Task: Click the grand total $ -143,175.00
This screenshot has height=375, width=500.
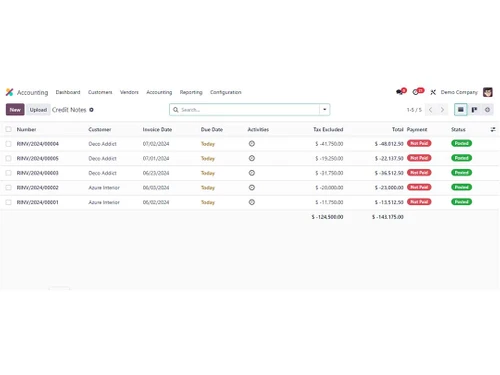Action: pyautogui.click(x=388, y=217)
